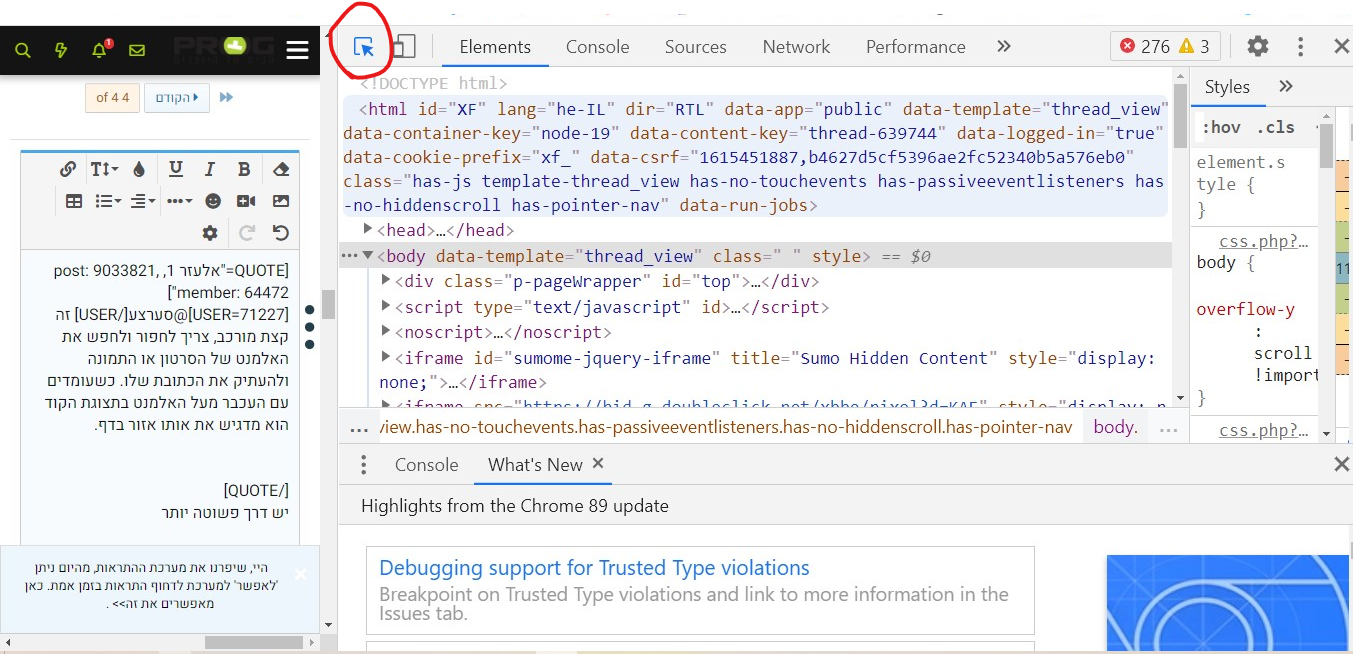The image size is (1353, 654).
Task: Switch to the Console tab in top bar
Action: click(598, 47)
